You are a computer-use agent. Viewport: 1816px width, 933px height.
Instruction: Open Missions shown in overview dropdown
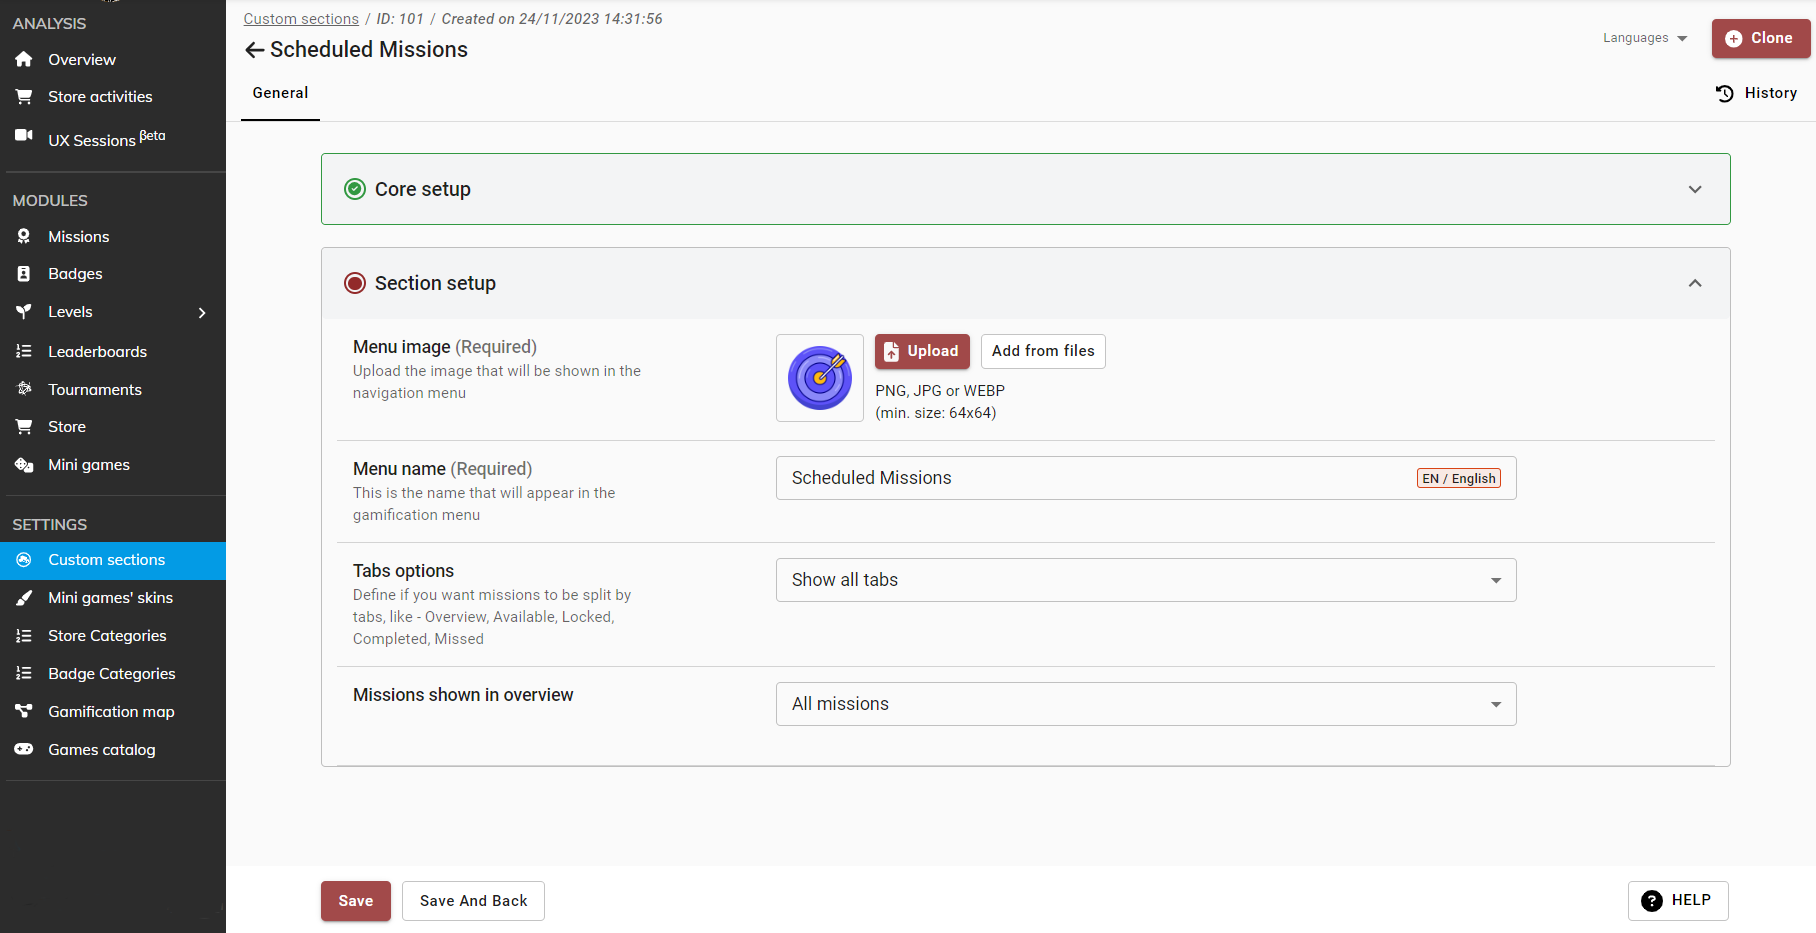(x=1145, y=704)
